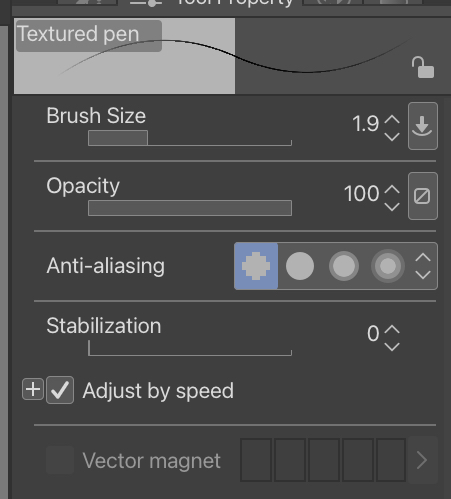The height and width of the screenshot is (499, 451).
Task: Expand Adjust by speed options with plus
Action: click(33, 389)
